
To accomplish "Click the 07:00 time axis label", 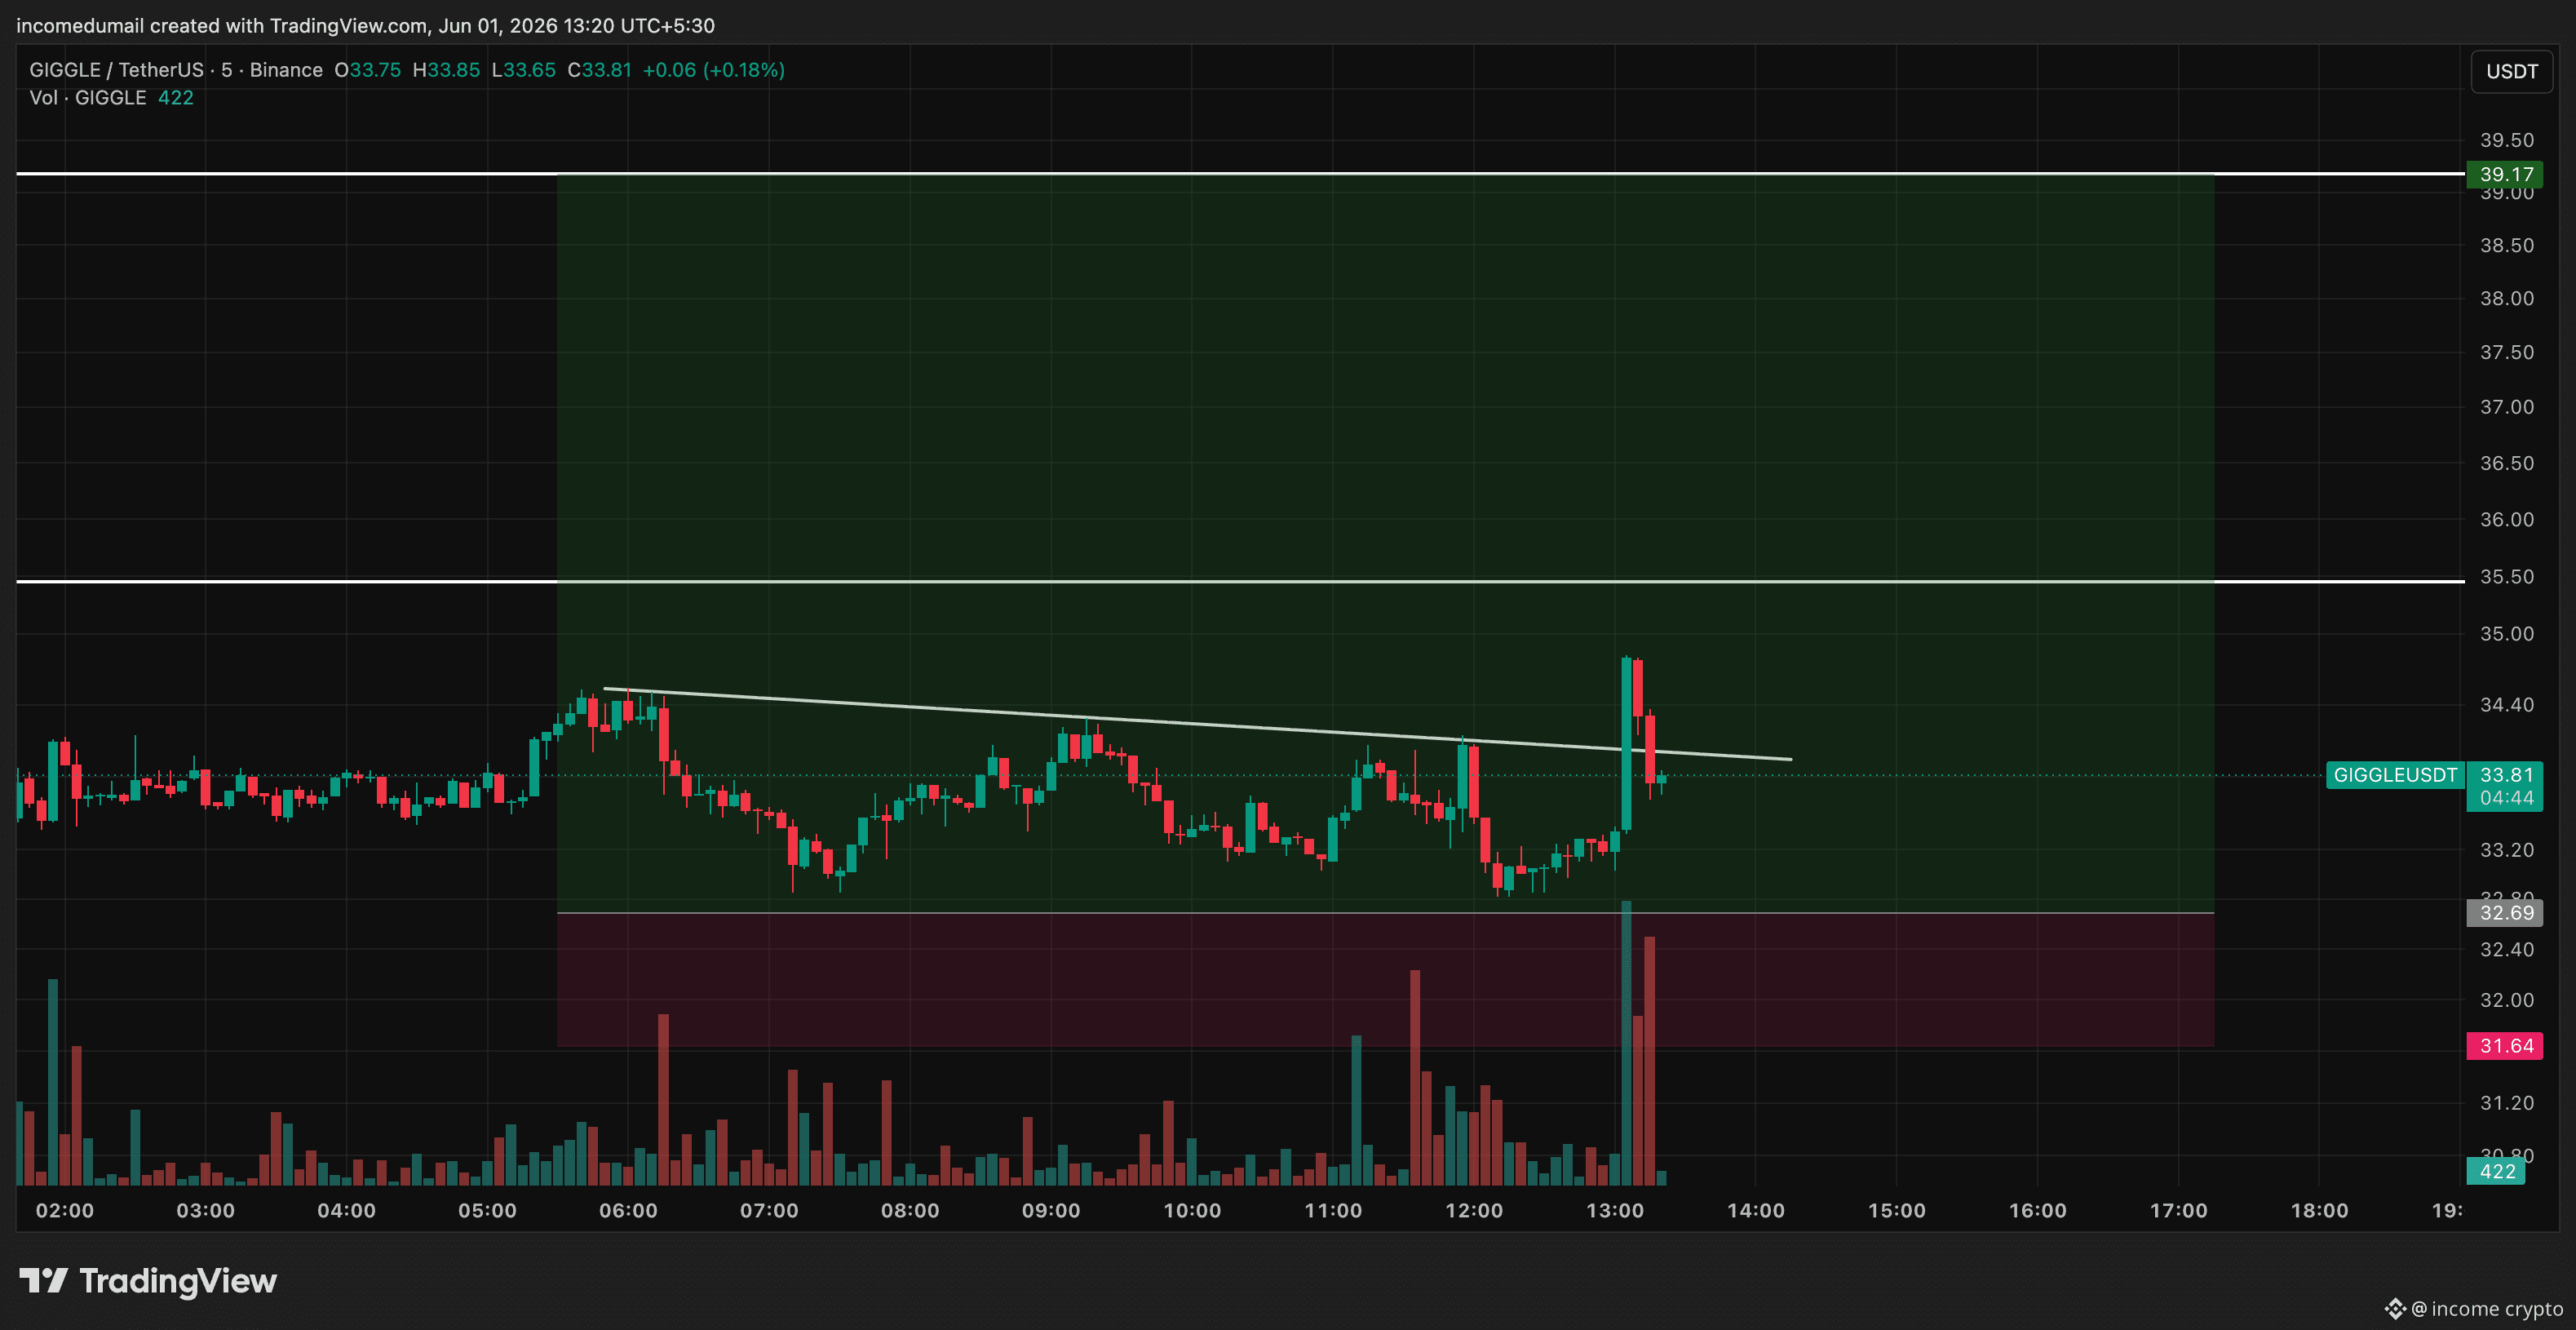I will pos(770,1210).
